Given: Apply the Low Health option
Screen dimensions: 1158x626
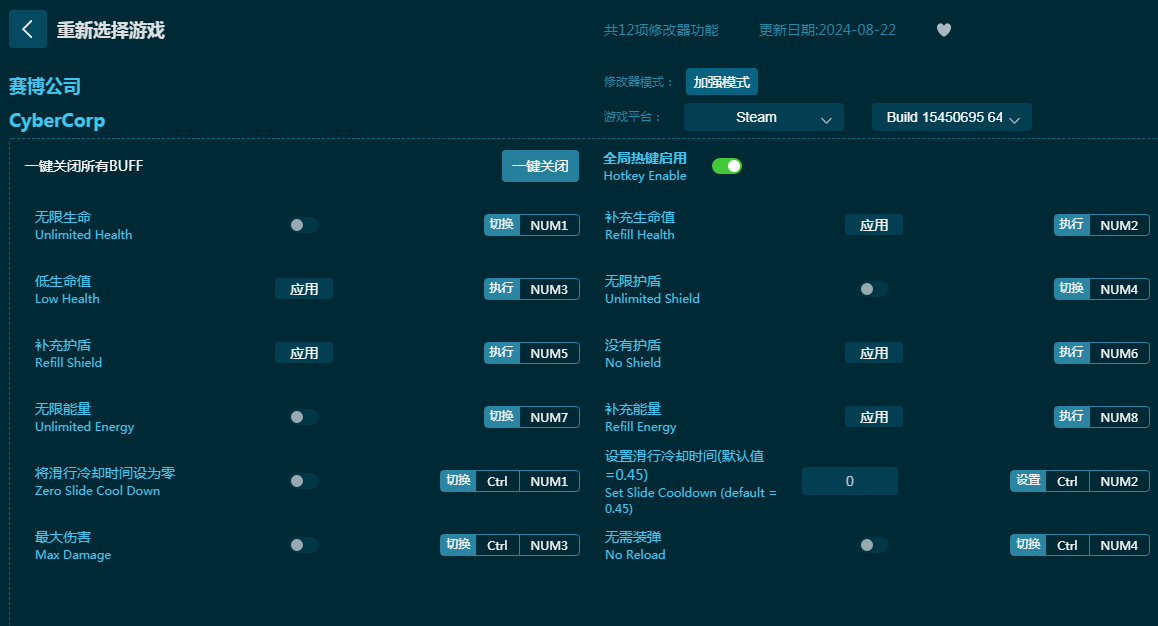Looking at the screenshot, I should tap(303, 289).
